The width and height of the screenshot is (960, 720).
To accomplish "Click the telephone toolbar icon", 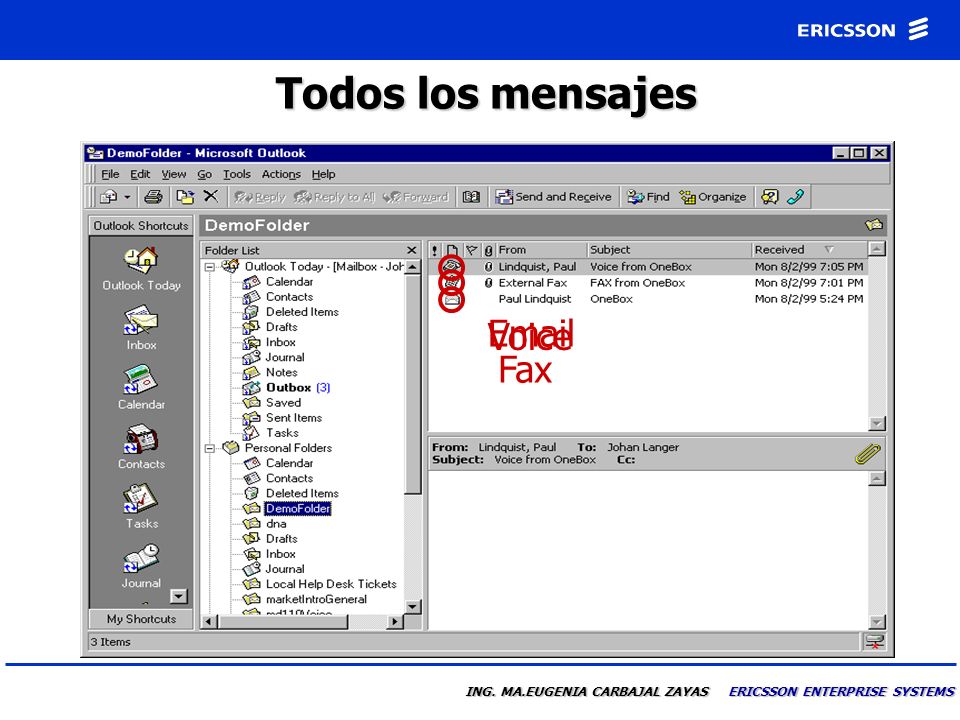I will [795, 197].
